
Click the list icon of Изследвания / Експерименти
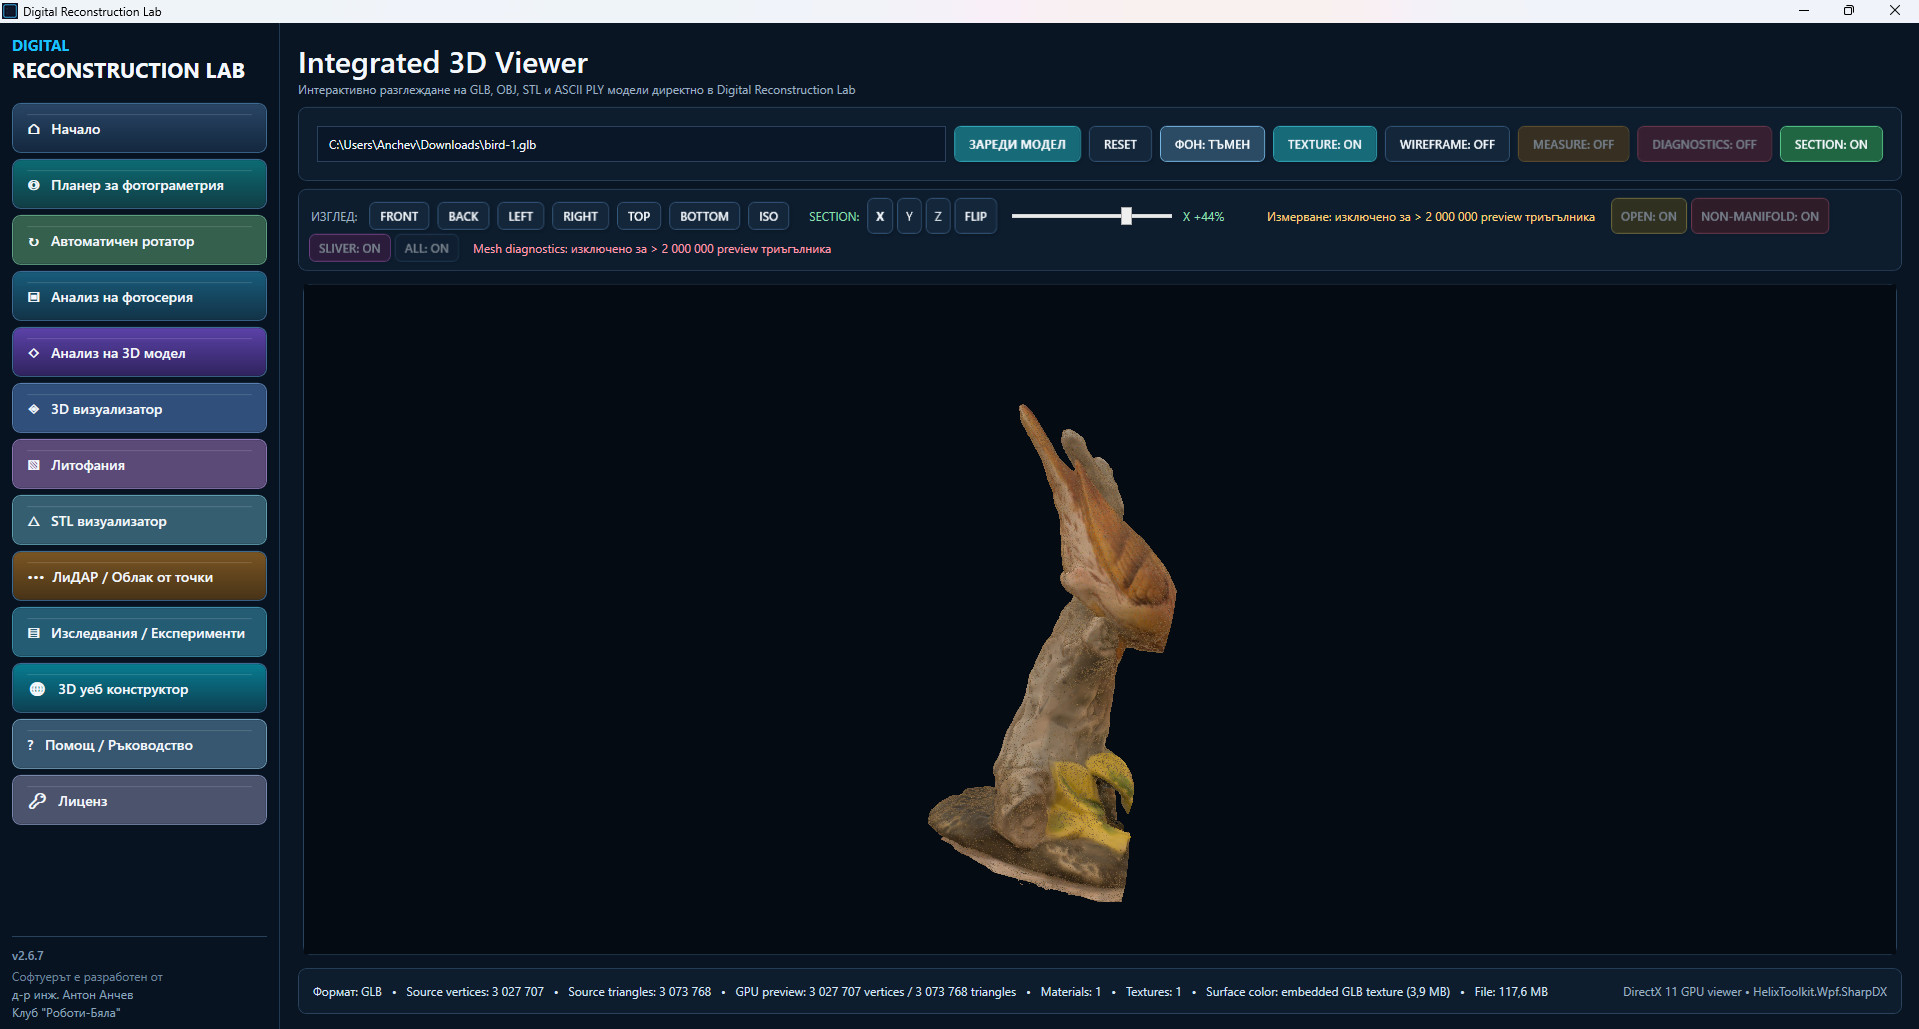34,633
